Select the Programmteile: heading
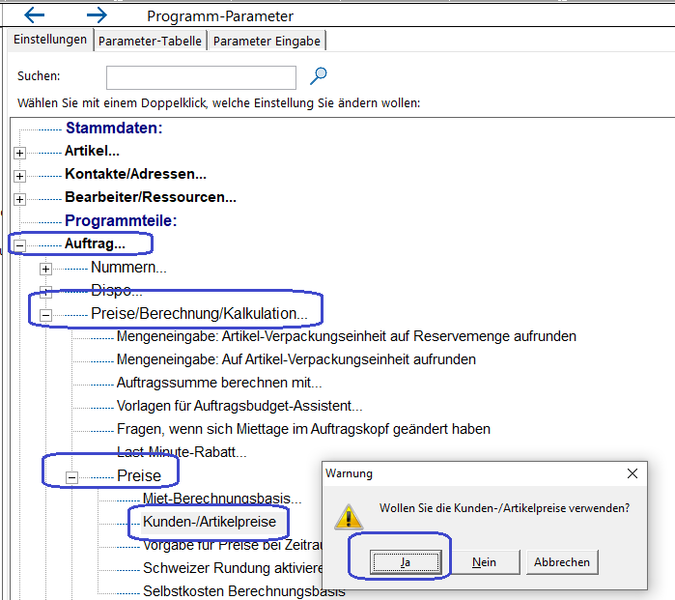Viewport: 675px width, 600px height. tap(121, 221)
